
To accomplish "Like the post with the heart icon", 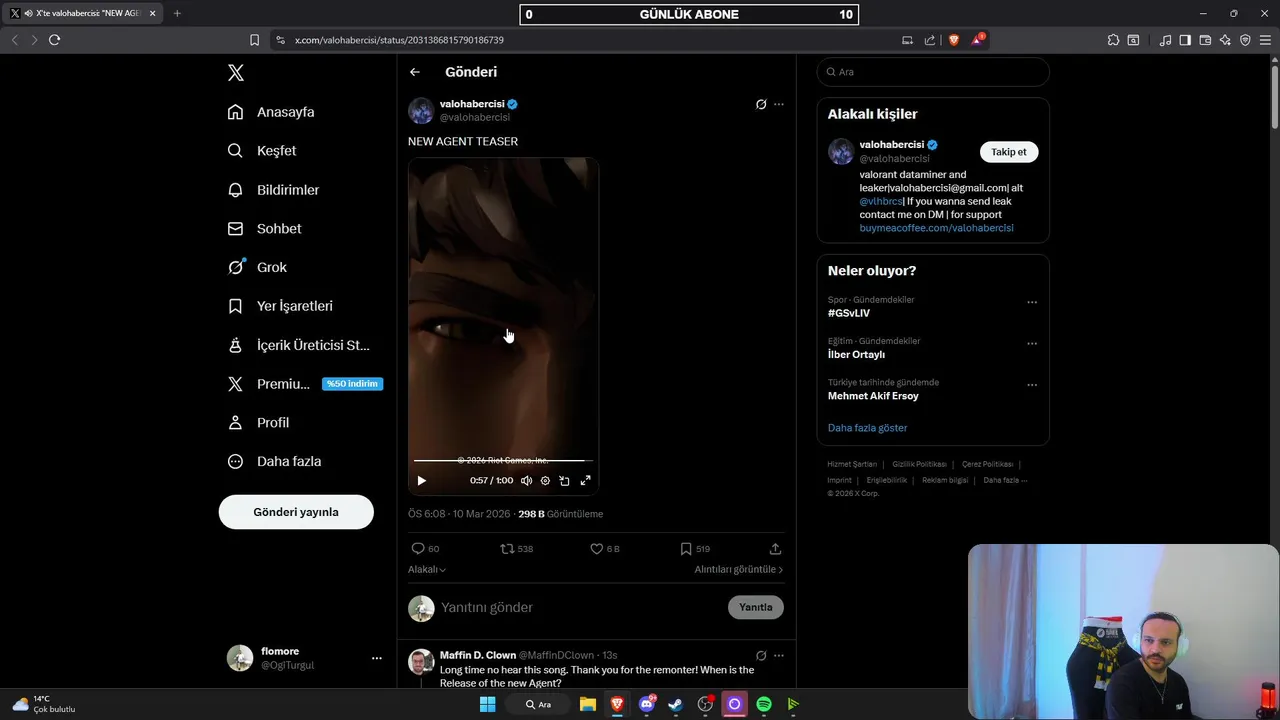I will (x=597, y=549).
